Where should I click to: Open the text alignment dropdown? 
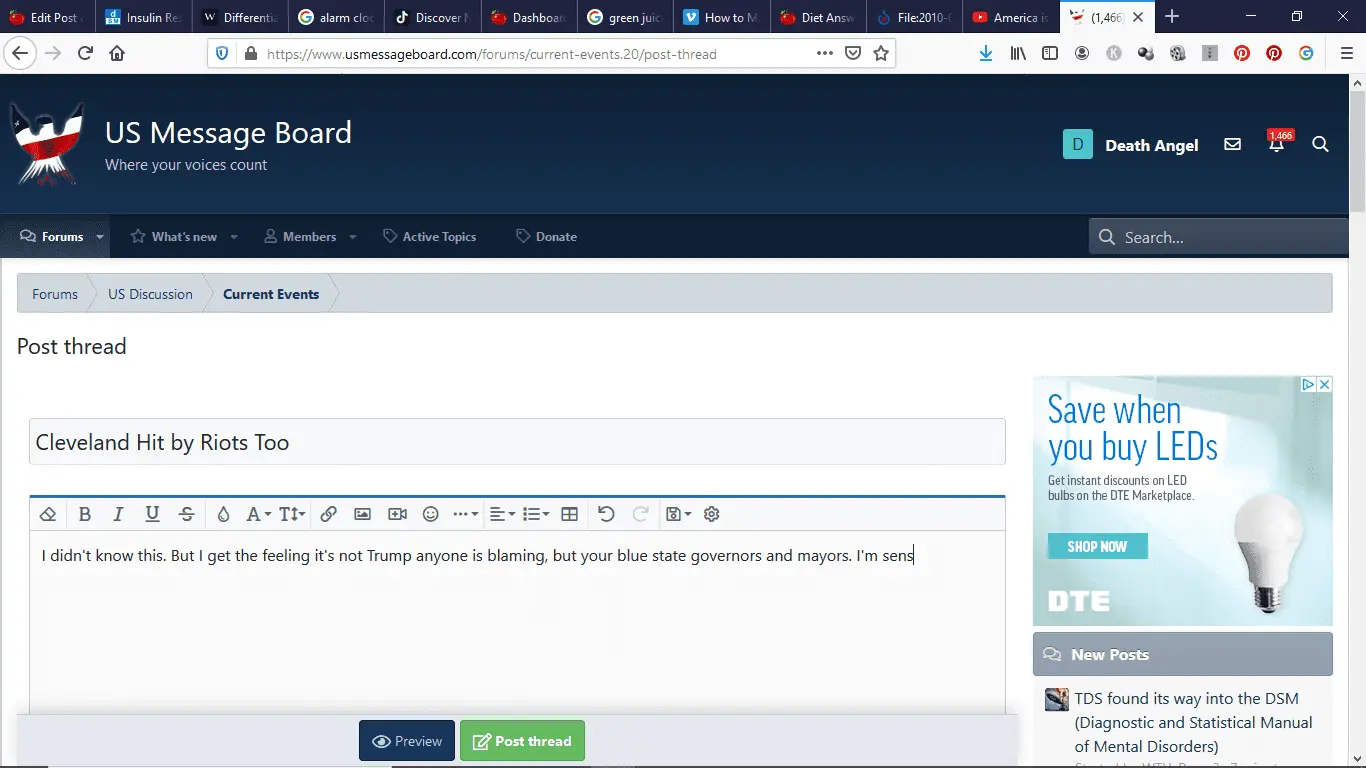[x=502, y=514]
